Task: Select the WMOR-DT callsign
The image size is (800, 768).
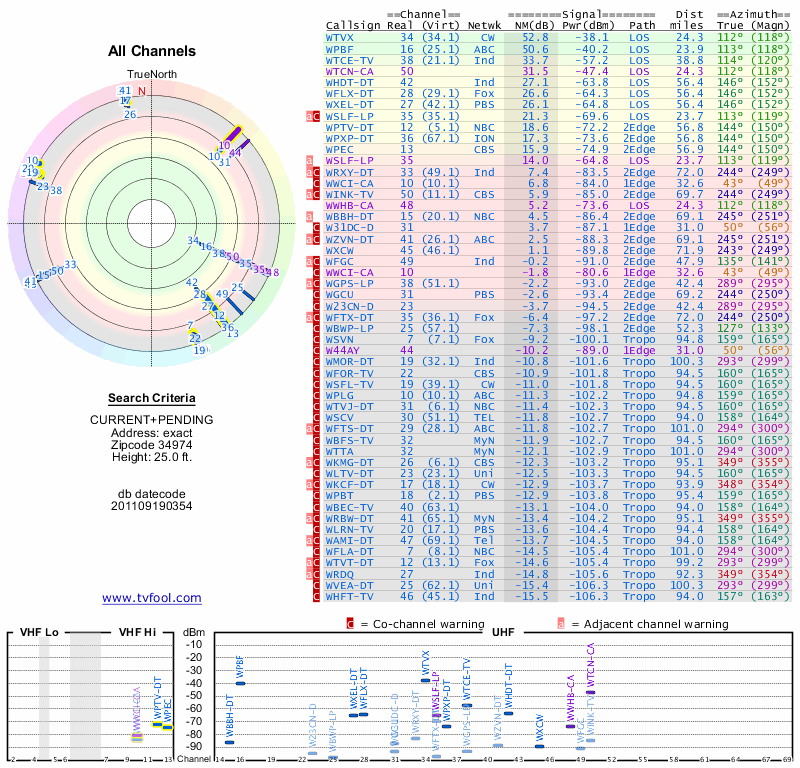Action: point(349,361)
